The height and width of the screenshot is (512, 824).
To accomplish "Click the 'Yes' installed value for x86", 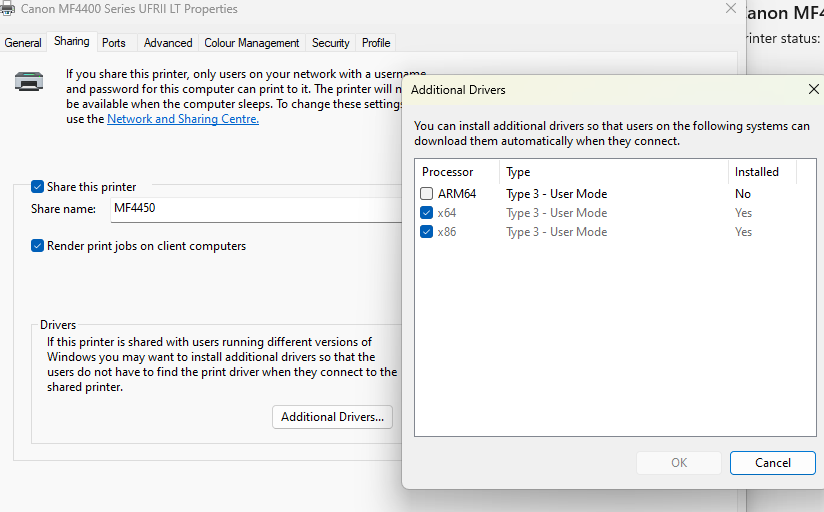I will pyautogui.click(x=743, y=232).
